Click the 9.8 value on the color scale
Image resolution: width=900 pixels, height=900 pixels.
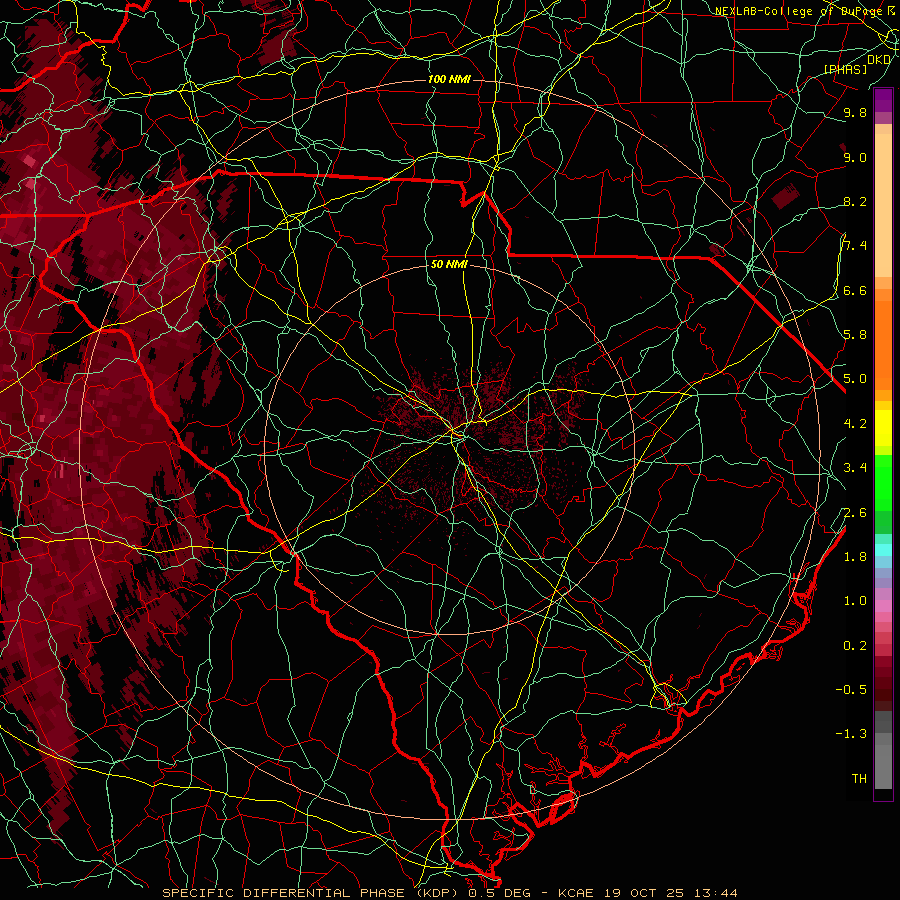[x=855, y=112]
